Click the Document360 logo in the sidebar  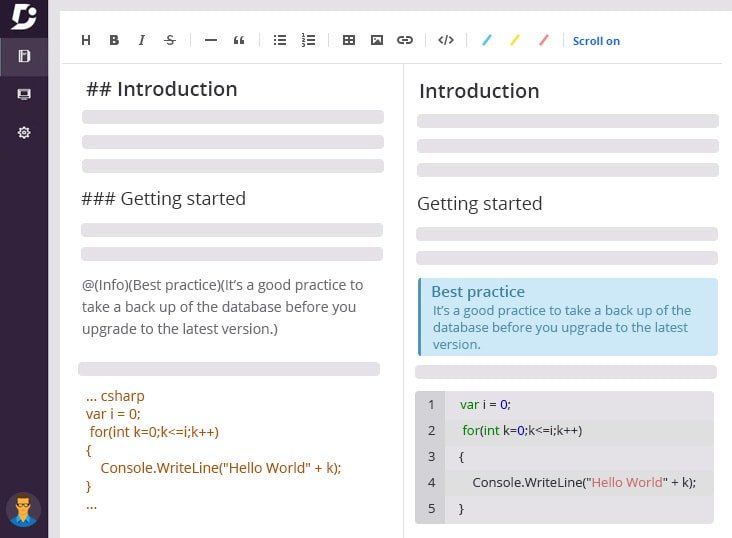pos(24,16)
